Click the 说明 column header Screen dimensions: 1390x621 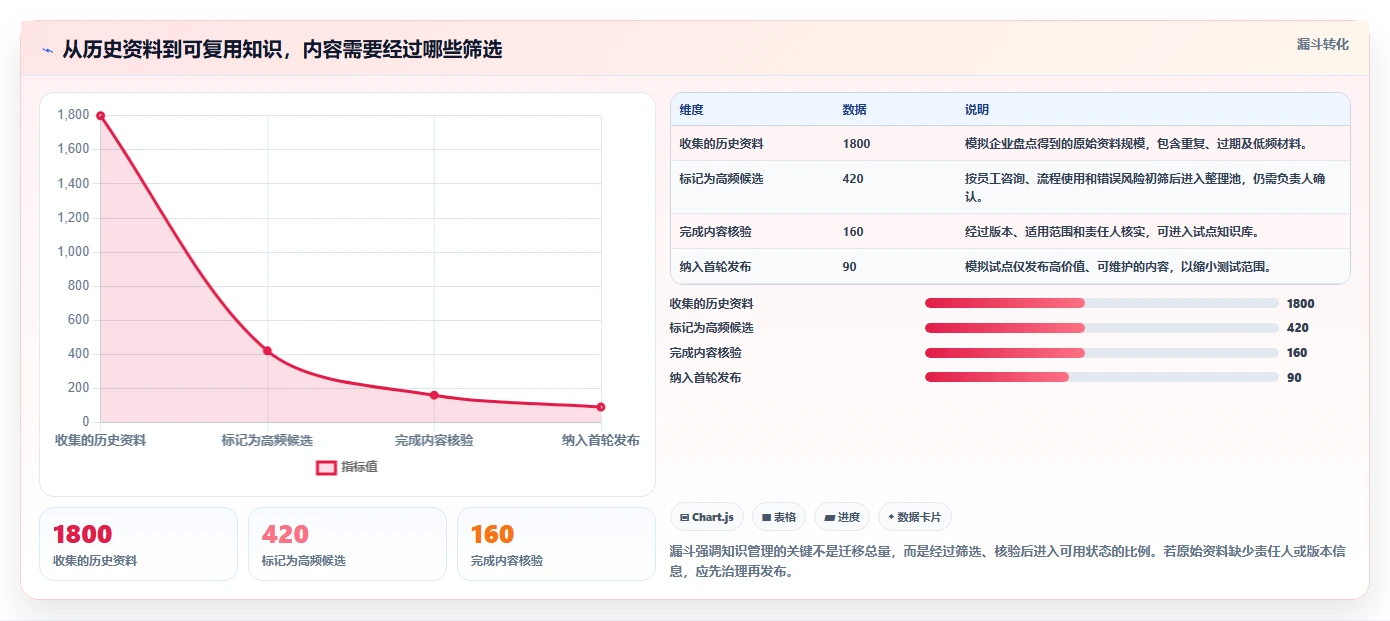coord(976,110)
